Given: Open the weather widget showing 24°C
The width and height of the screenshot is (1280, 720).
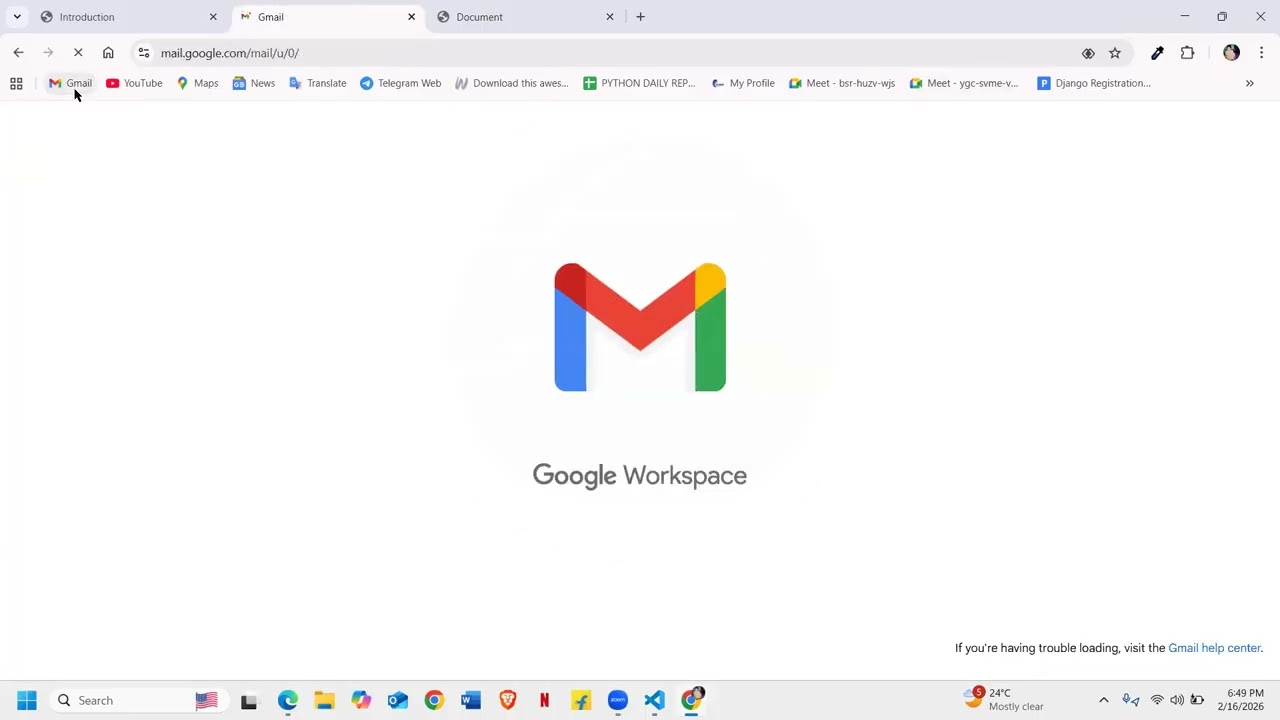Looking at the screenshot, I should (1004, 699).
